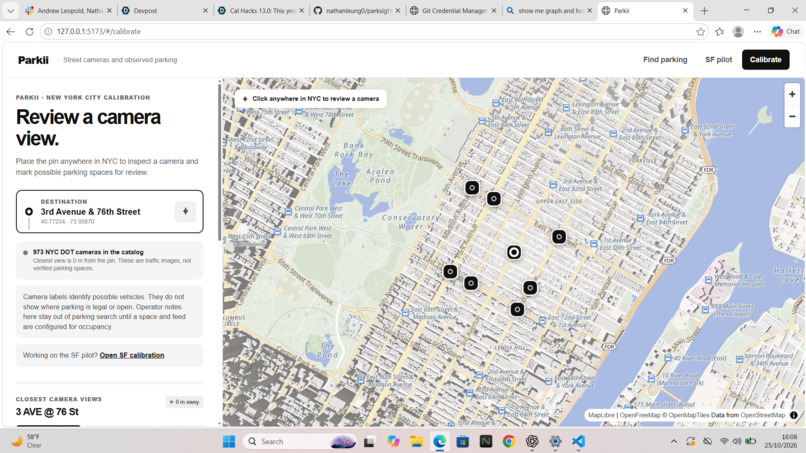Screen dimensions: 806x453
Task: Open tab search dropdown arrow
Action: coord(10,10)
